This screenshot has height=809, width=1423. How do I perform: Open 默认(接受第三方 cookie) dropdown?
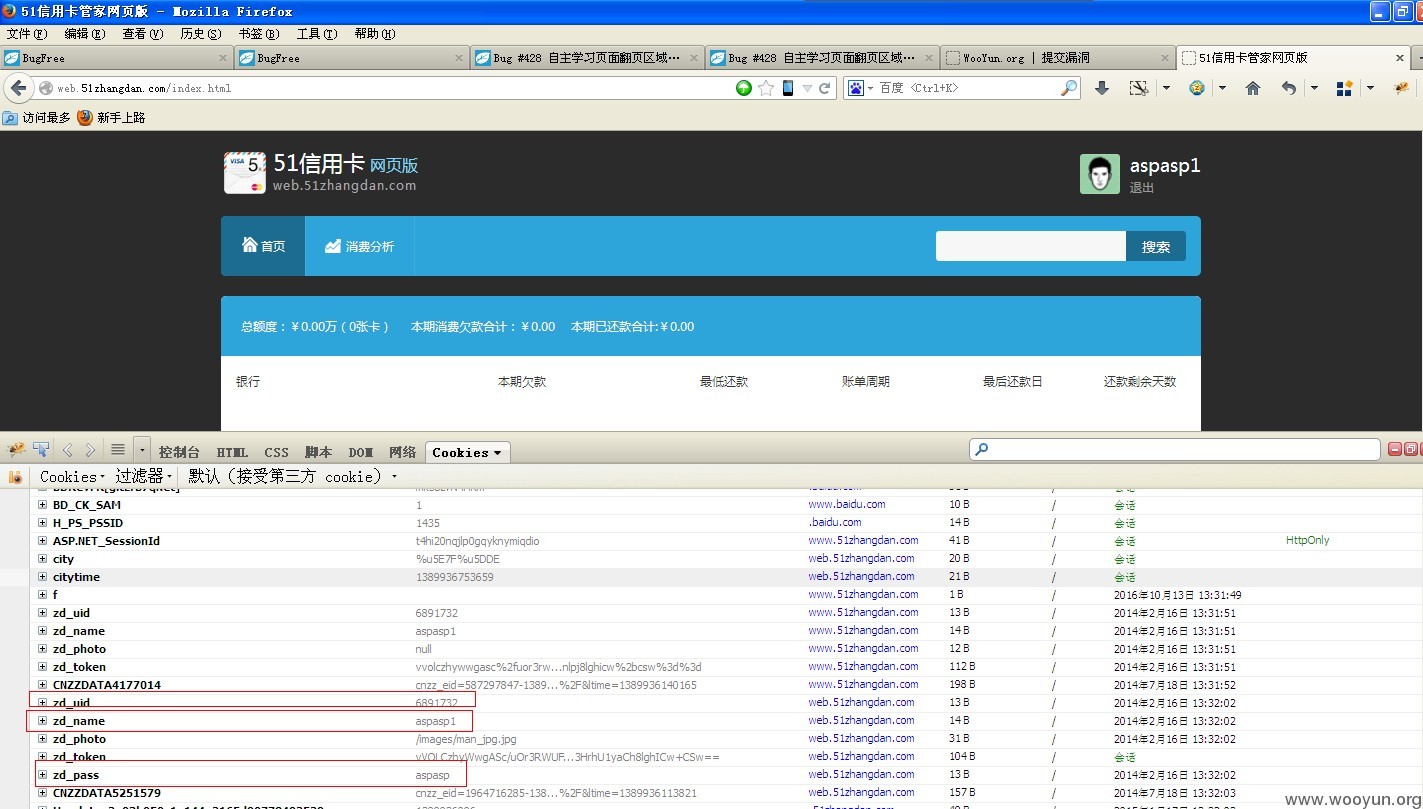pos(292,476)
